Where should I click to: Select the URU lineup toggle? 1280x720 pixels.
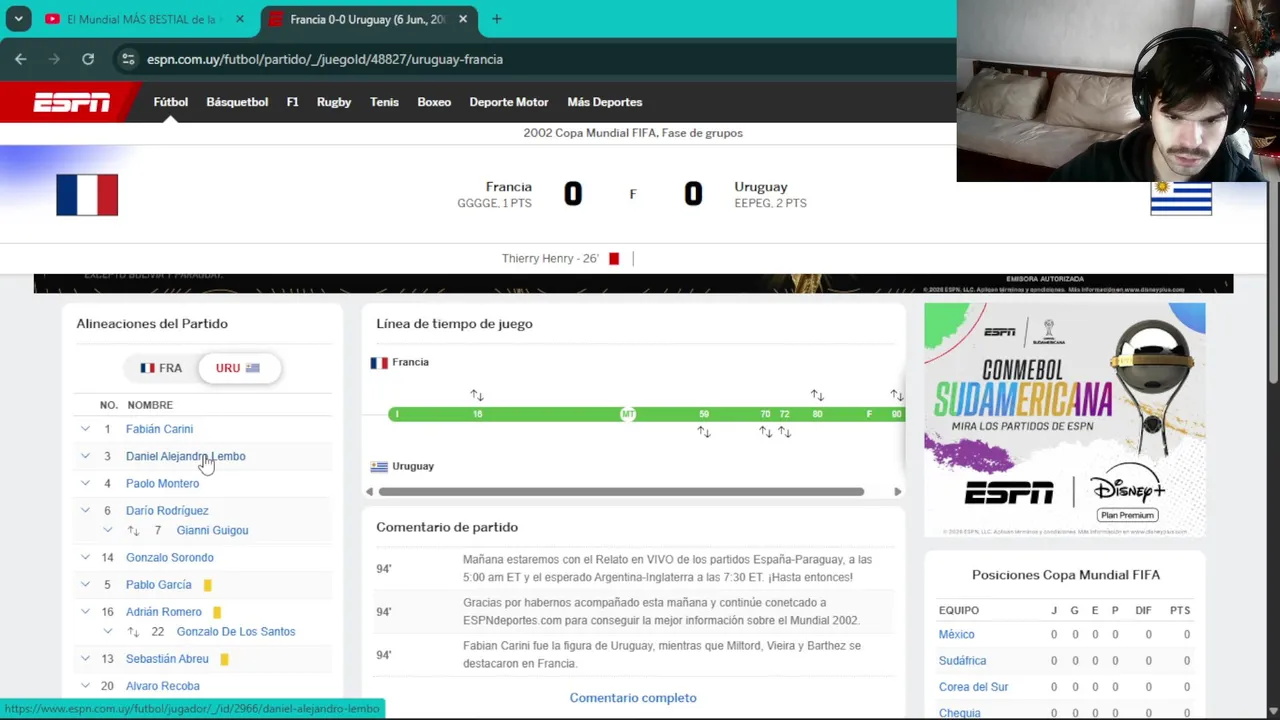pyautogui.click(x=238, y=368)
